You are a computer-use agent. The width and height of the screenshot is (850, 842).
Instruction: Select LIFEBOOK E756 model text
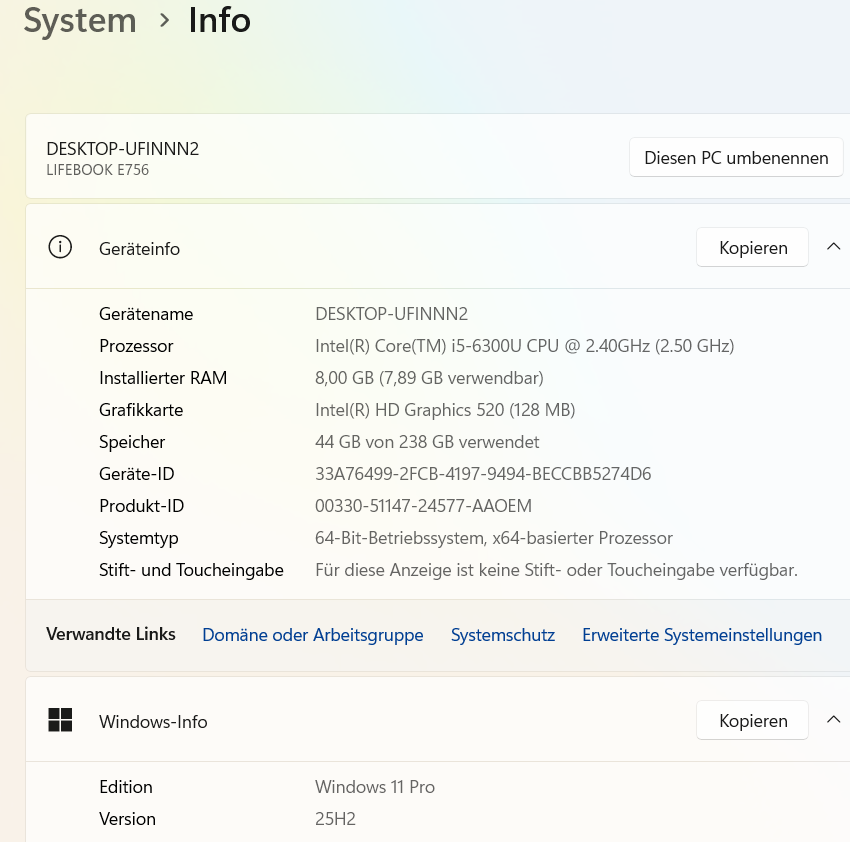(98, 170)
